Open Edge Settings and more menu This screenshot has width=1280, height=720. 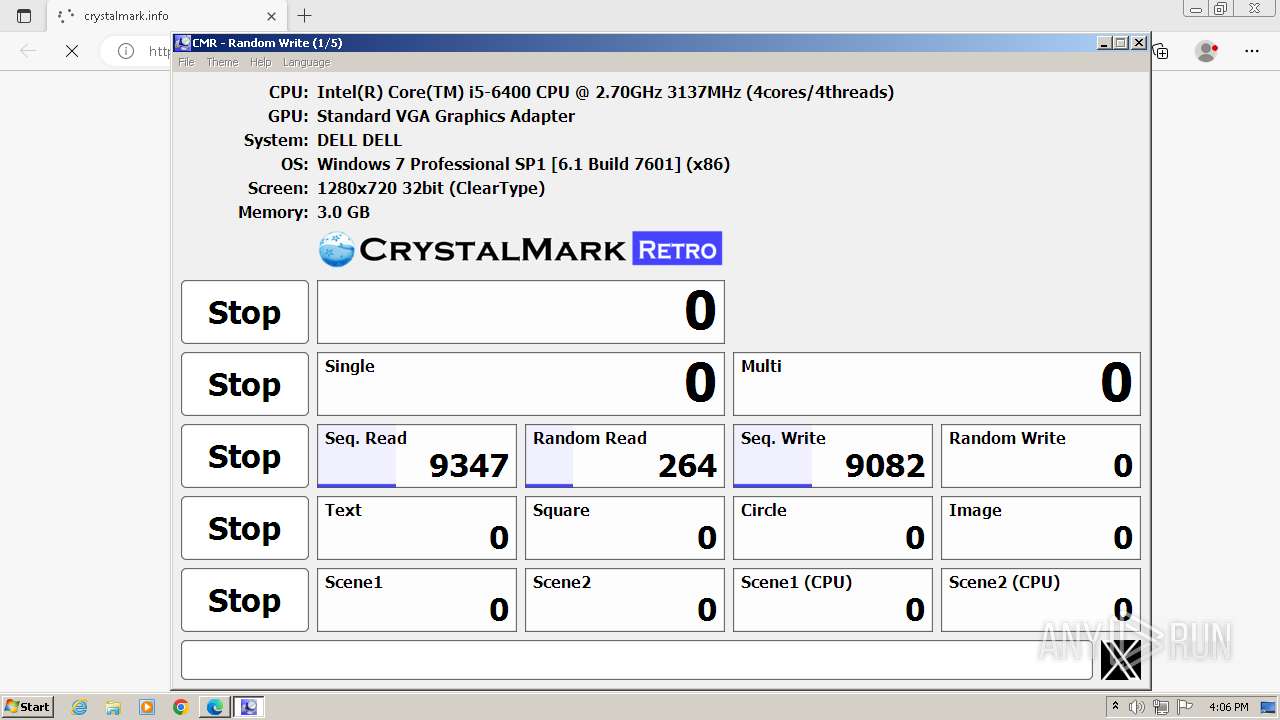[1252, 51]
